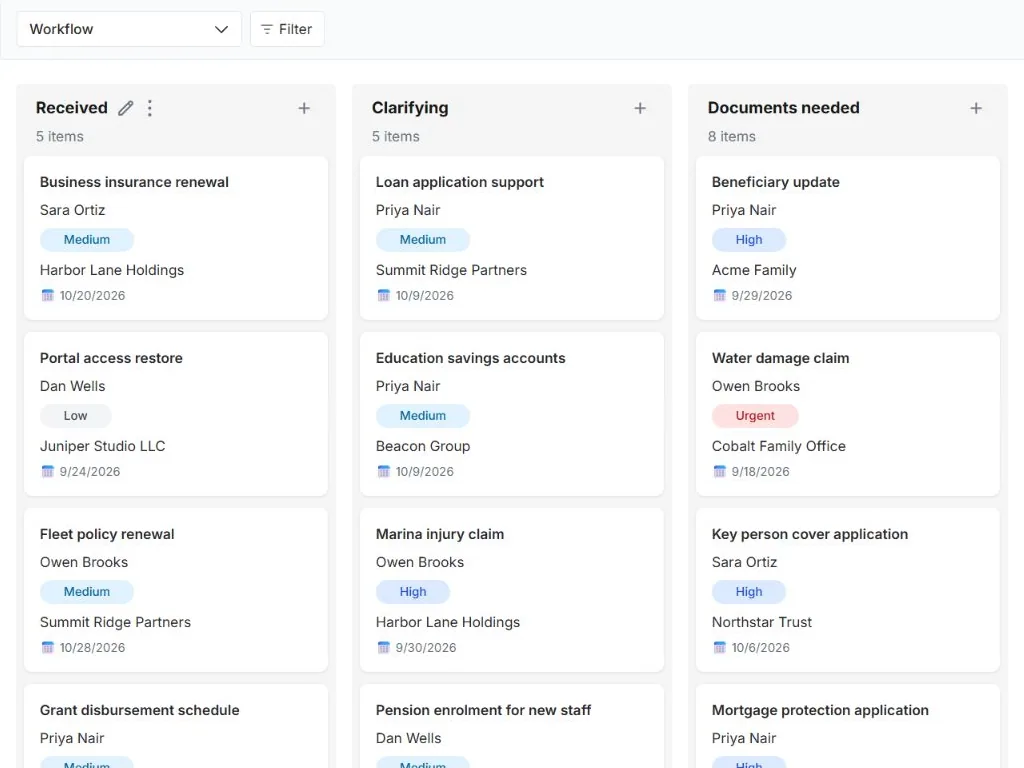Click the Medium tag on Business insurance renewal

tap(87, 240)
